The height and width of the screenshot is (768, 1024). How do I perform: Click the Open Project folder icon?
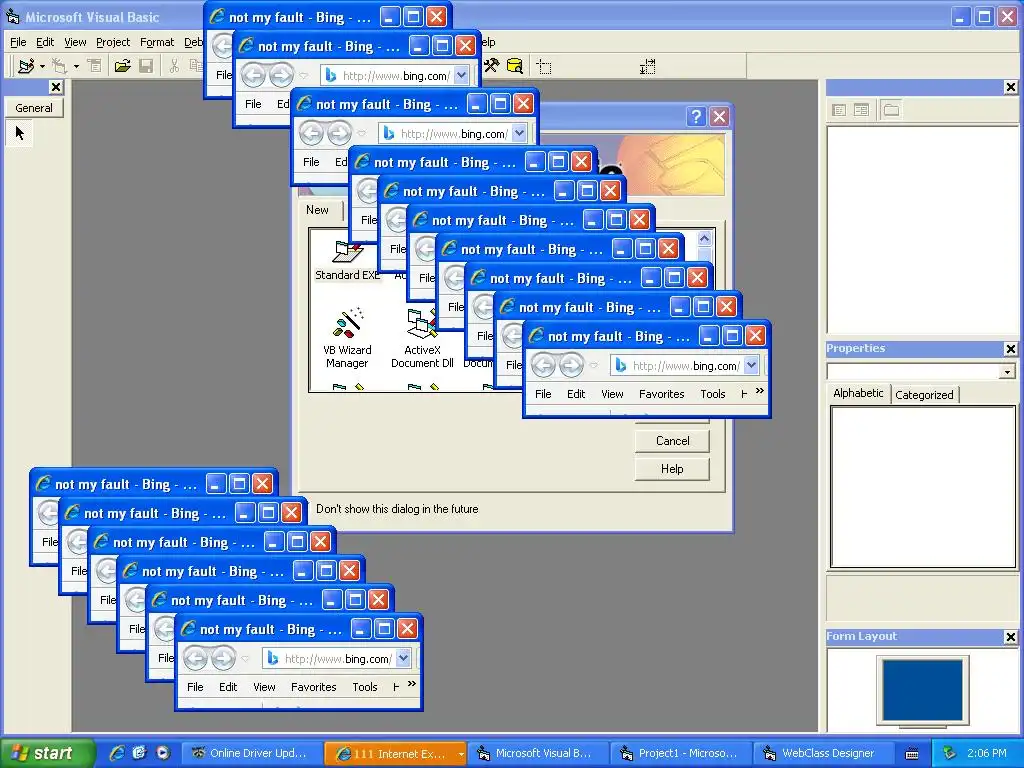[x=122, y=66]
